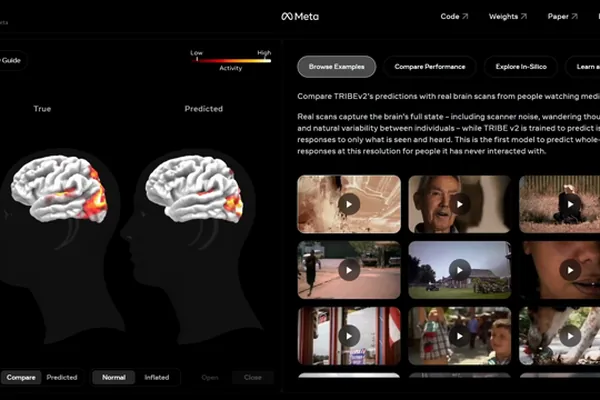Open the Paper link
This screenshot has width=600, height=400.
click(562, 16)
